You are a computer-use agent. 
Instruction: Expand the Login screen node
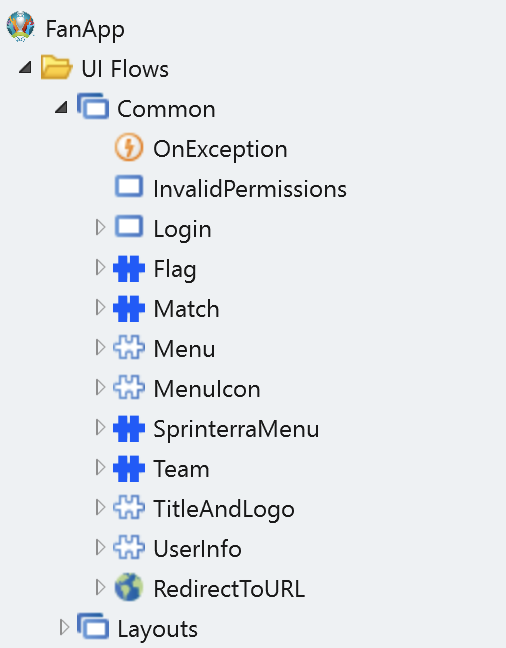100,227
